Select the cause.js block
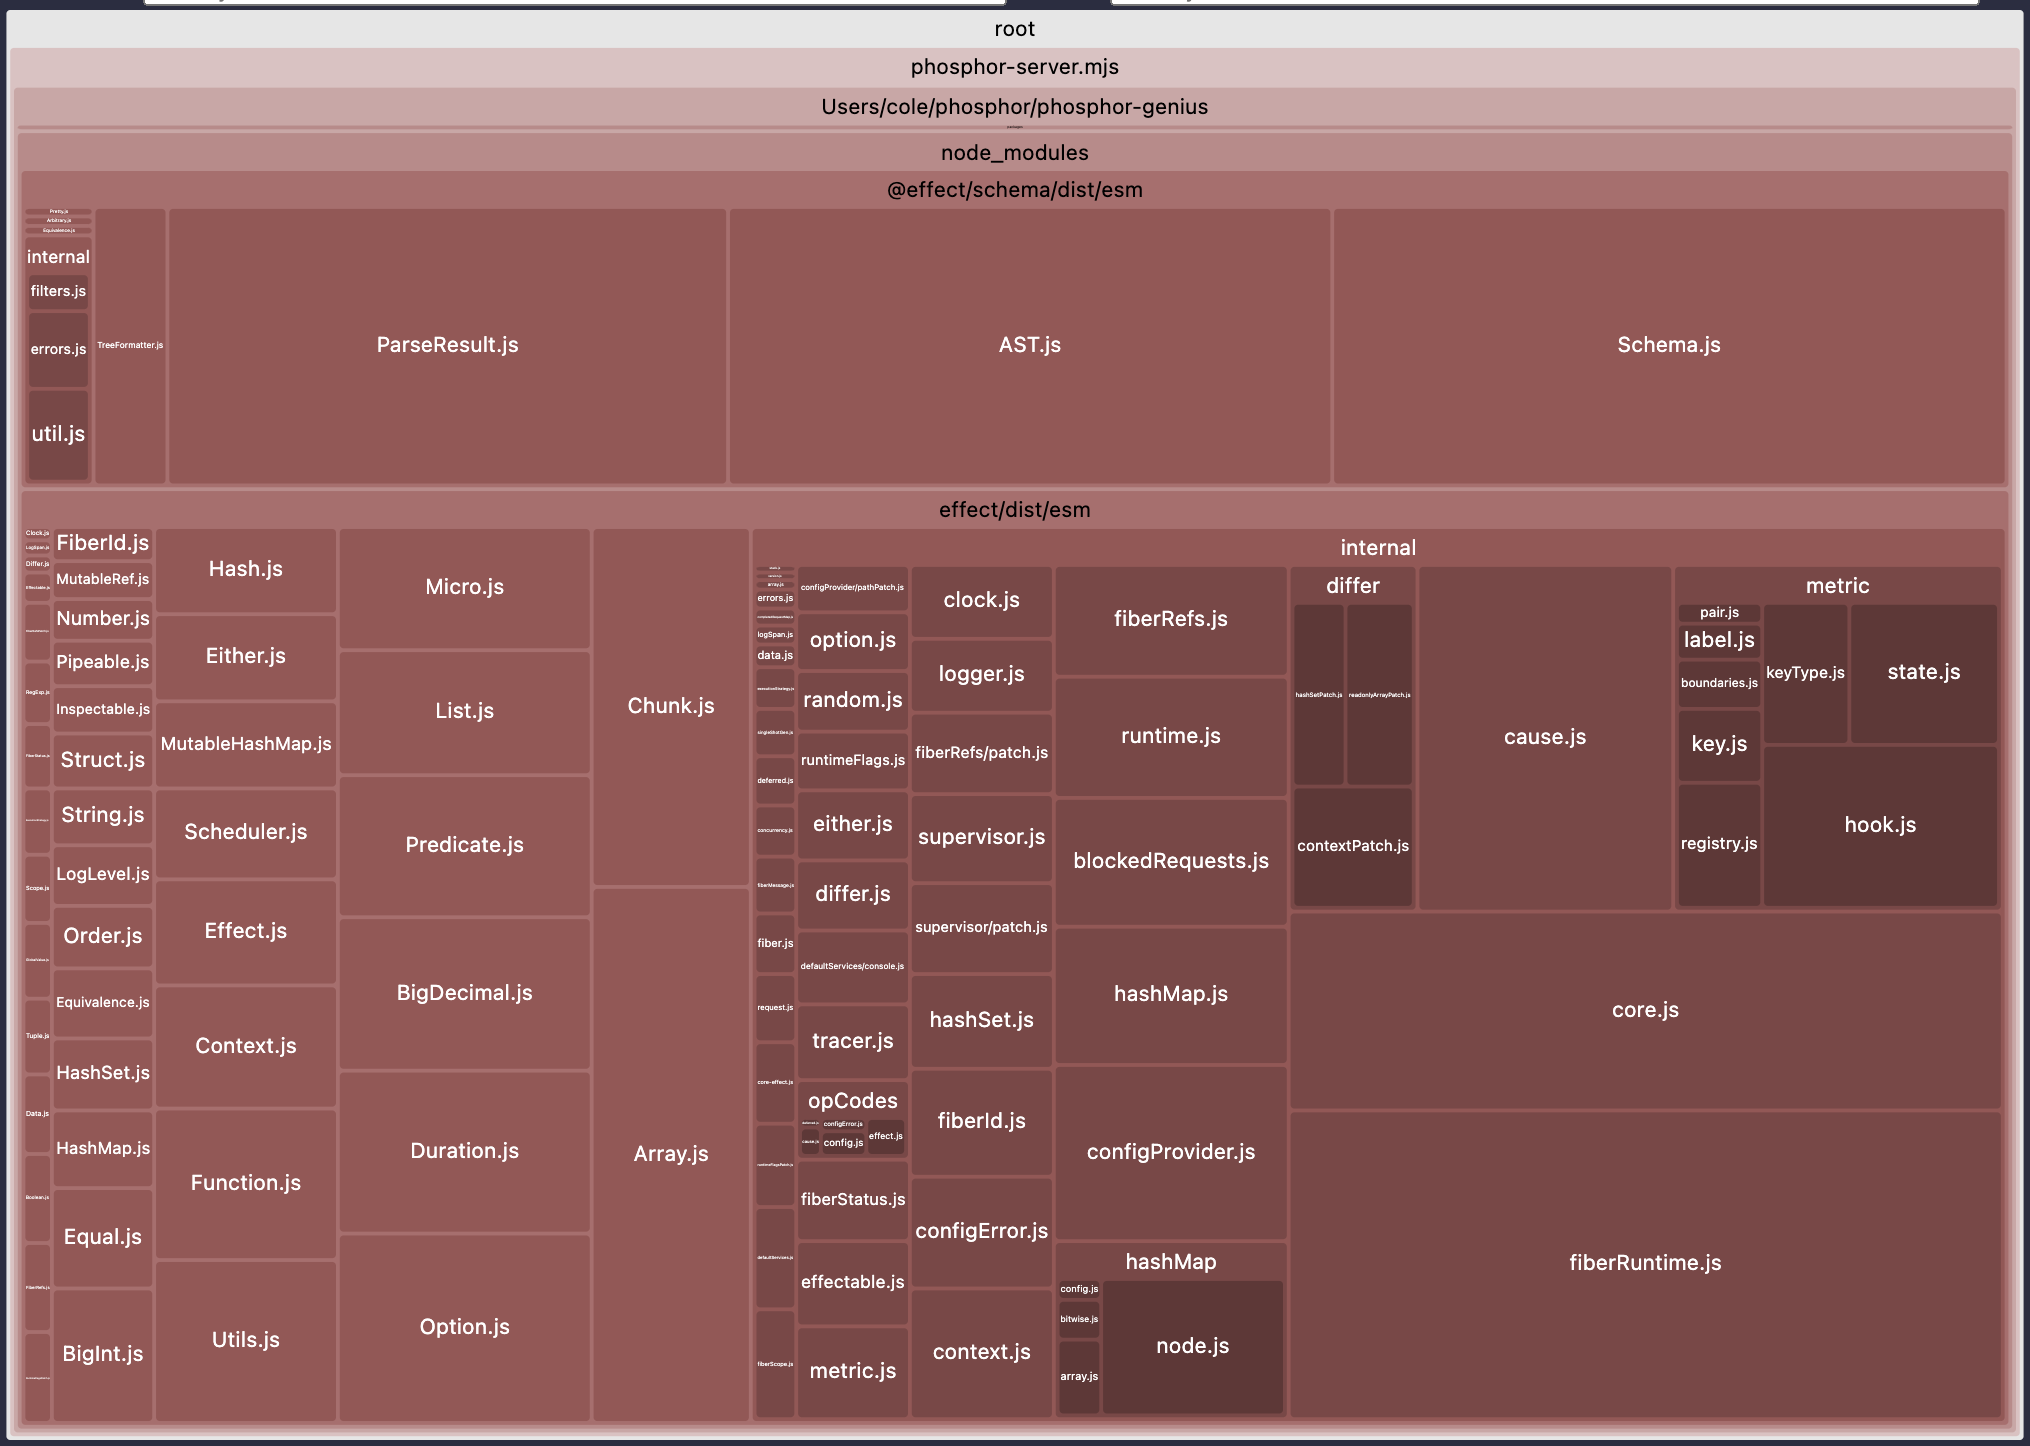The width and height of the screenshot is (2030, 1446). tap(1544, 737)
